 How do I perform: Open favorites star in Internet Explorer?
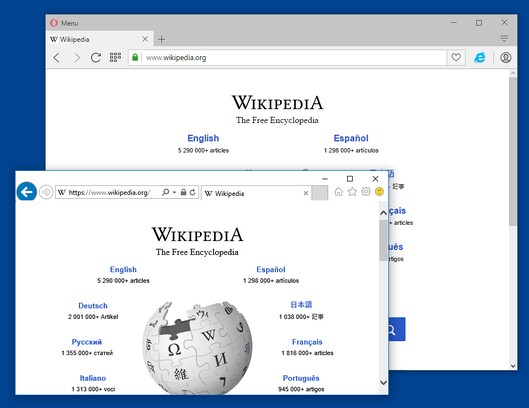(x=352, y=192)
